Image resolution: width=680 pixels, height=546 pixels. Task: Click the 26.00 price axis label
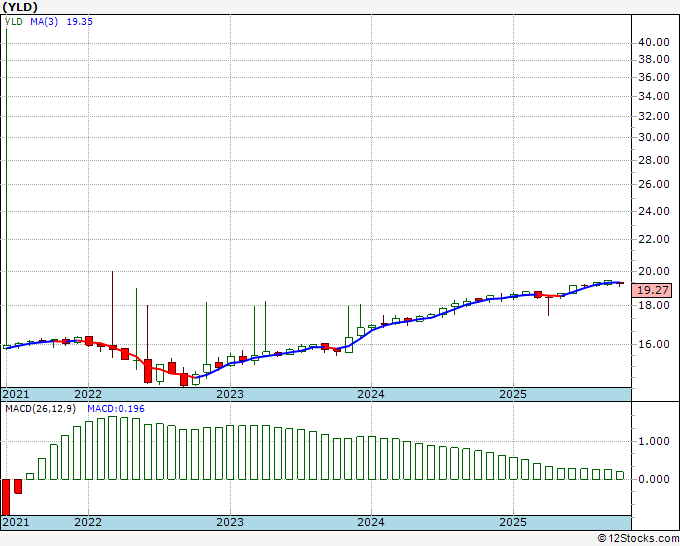tap(654, 184)
